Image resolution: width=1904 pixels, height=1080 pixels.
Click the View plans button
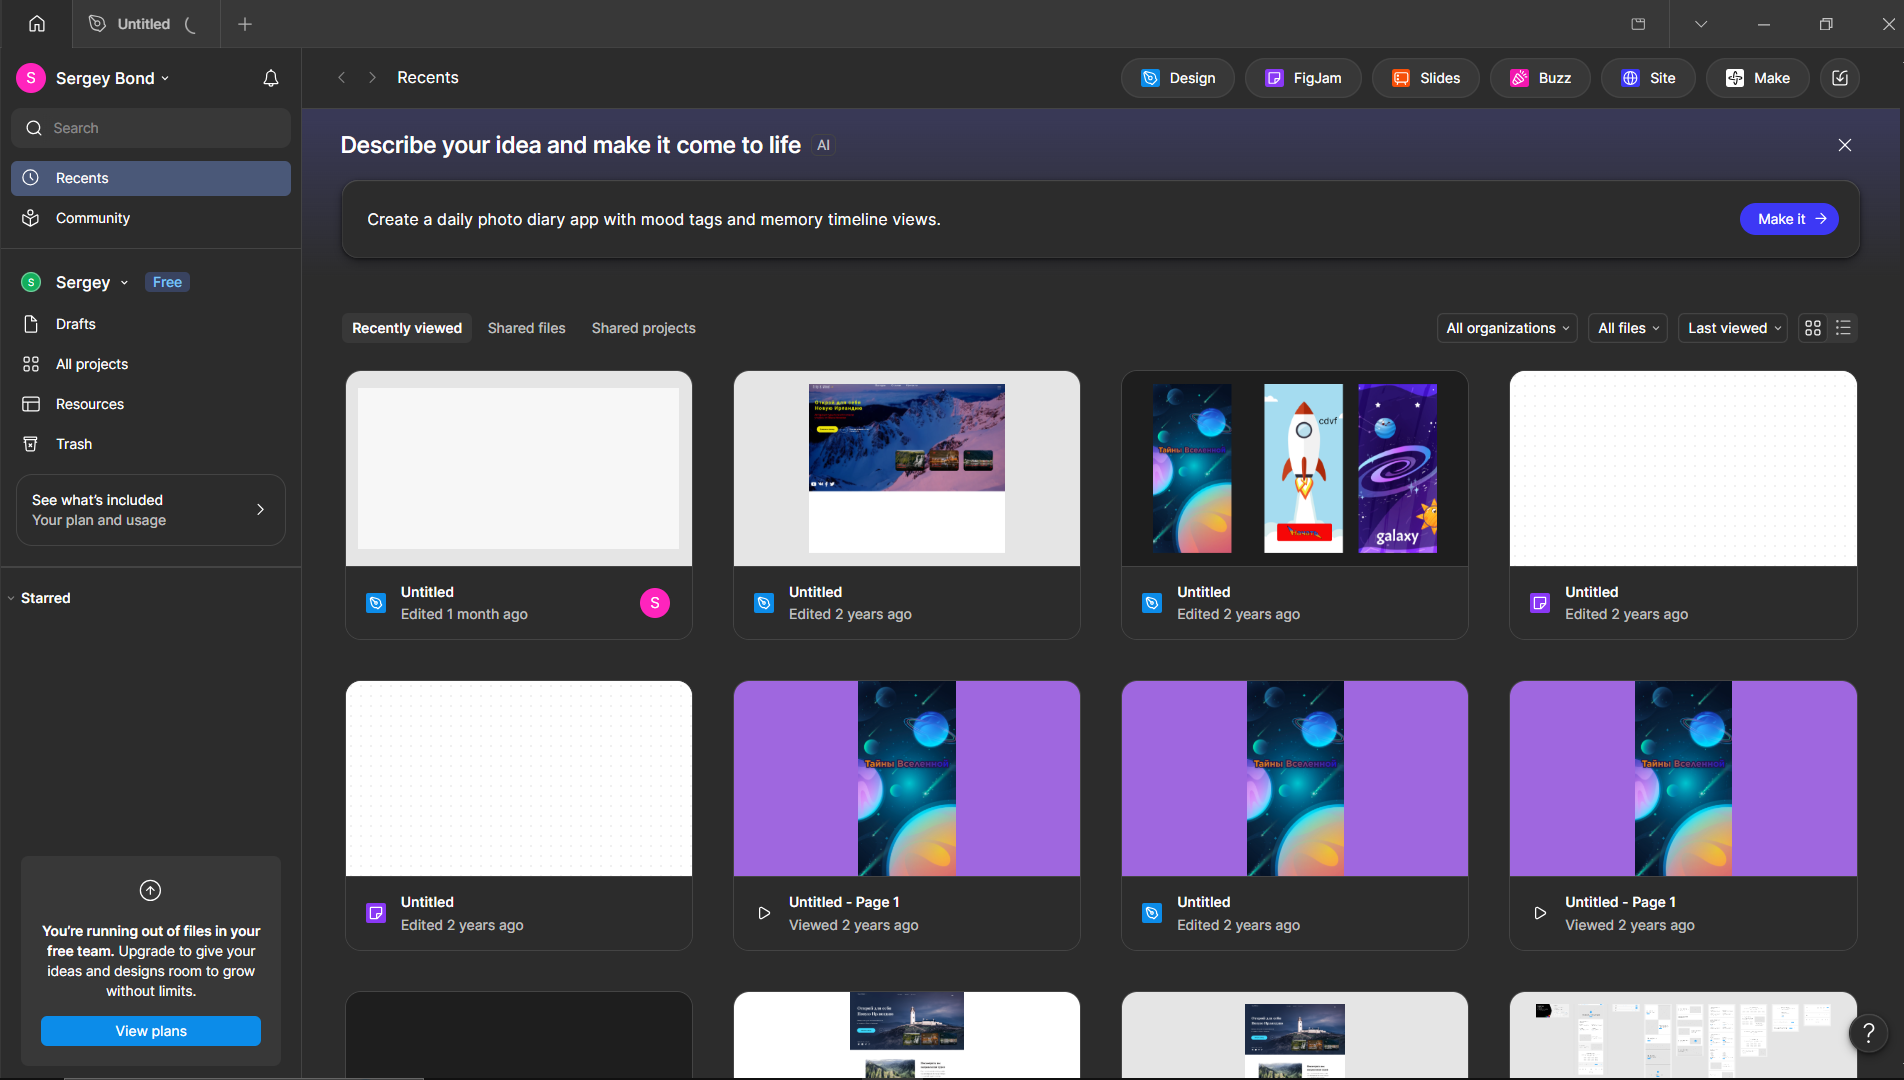(151, 1031)
